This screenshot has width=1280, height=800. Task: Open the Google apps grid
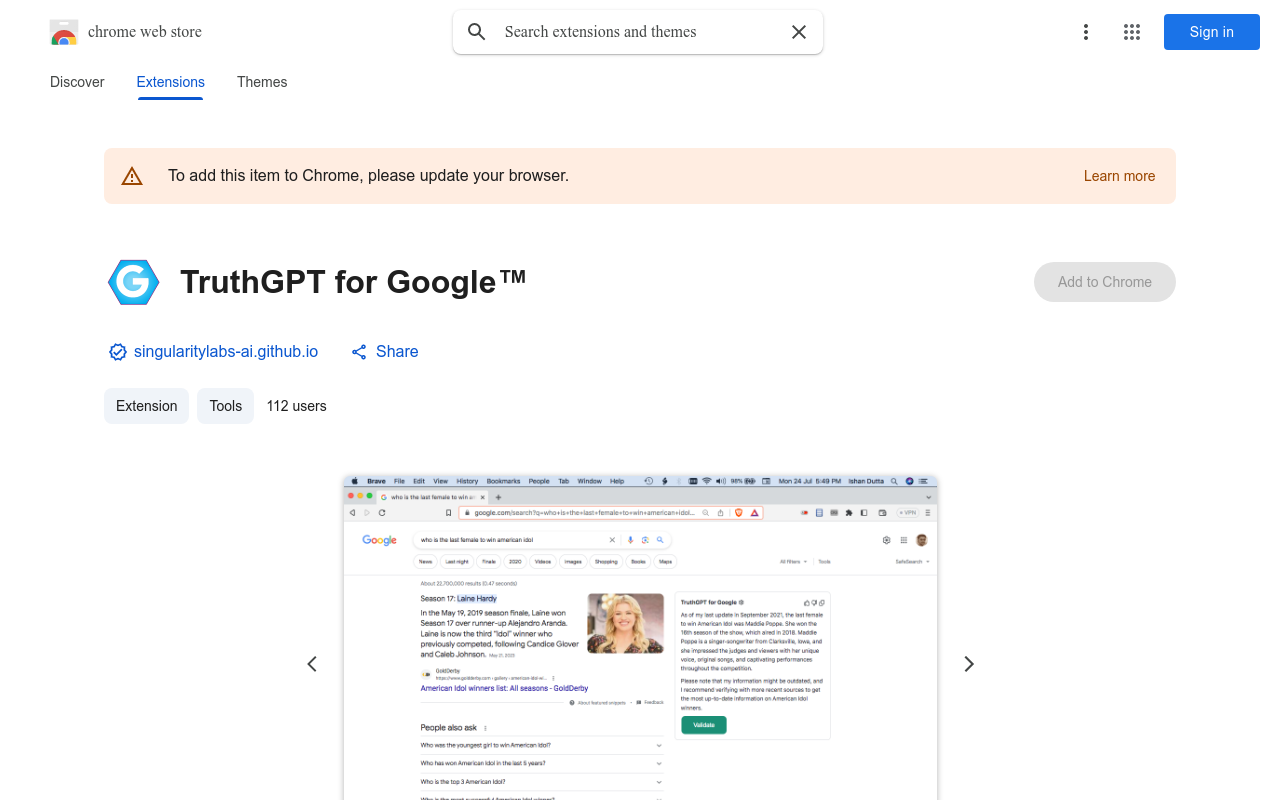(x=1132, y=32)
